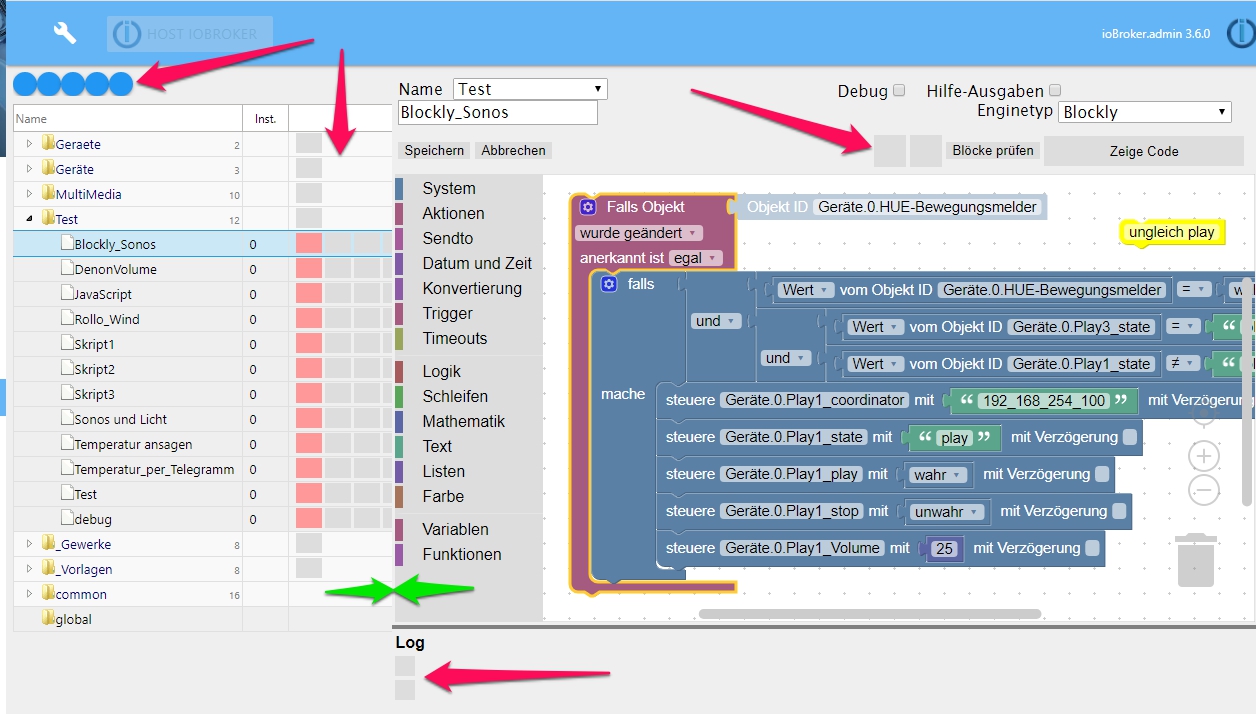Image resolution: width=1256 pixels, height=714 pixels.
Task: Expand the Geräte folder
Action: tap(30, 169)
